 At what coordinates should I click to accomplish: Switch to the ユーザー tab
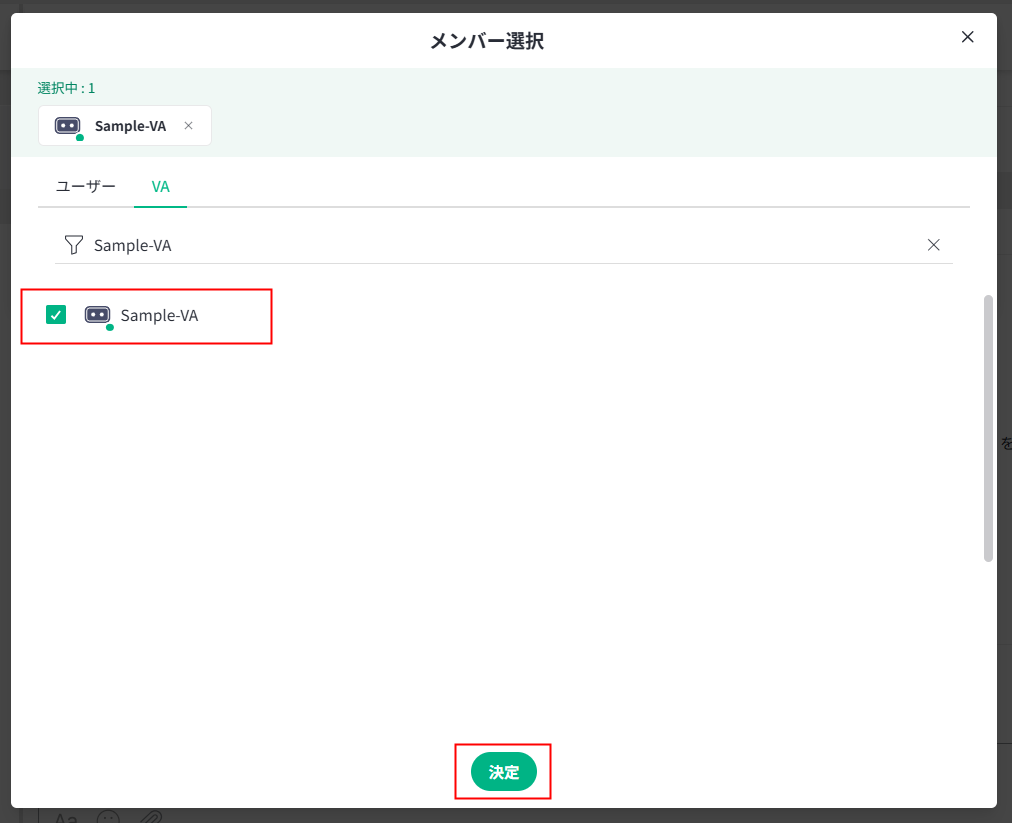pyautogui.click(x=86, y=187)
